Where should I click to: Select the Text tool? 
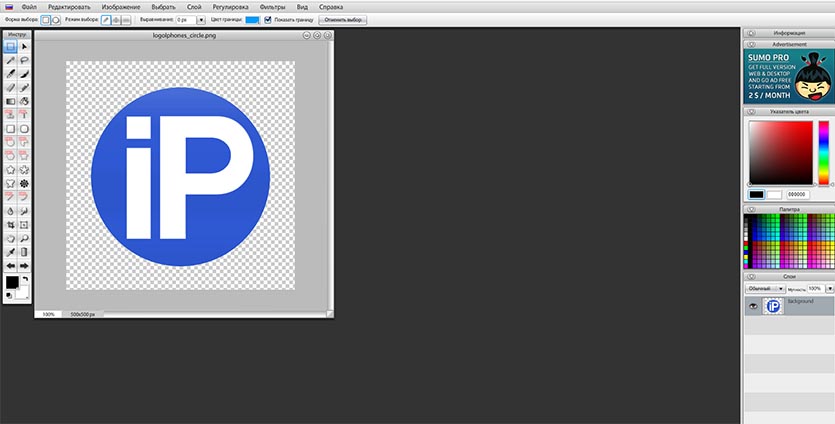(24, 115)
